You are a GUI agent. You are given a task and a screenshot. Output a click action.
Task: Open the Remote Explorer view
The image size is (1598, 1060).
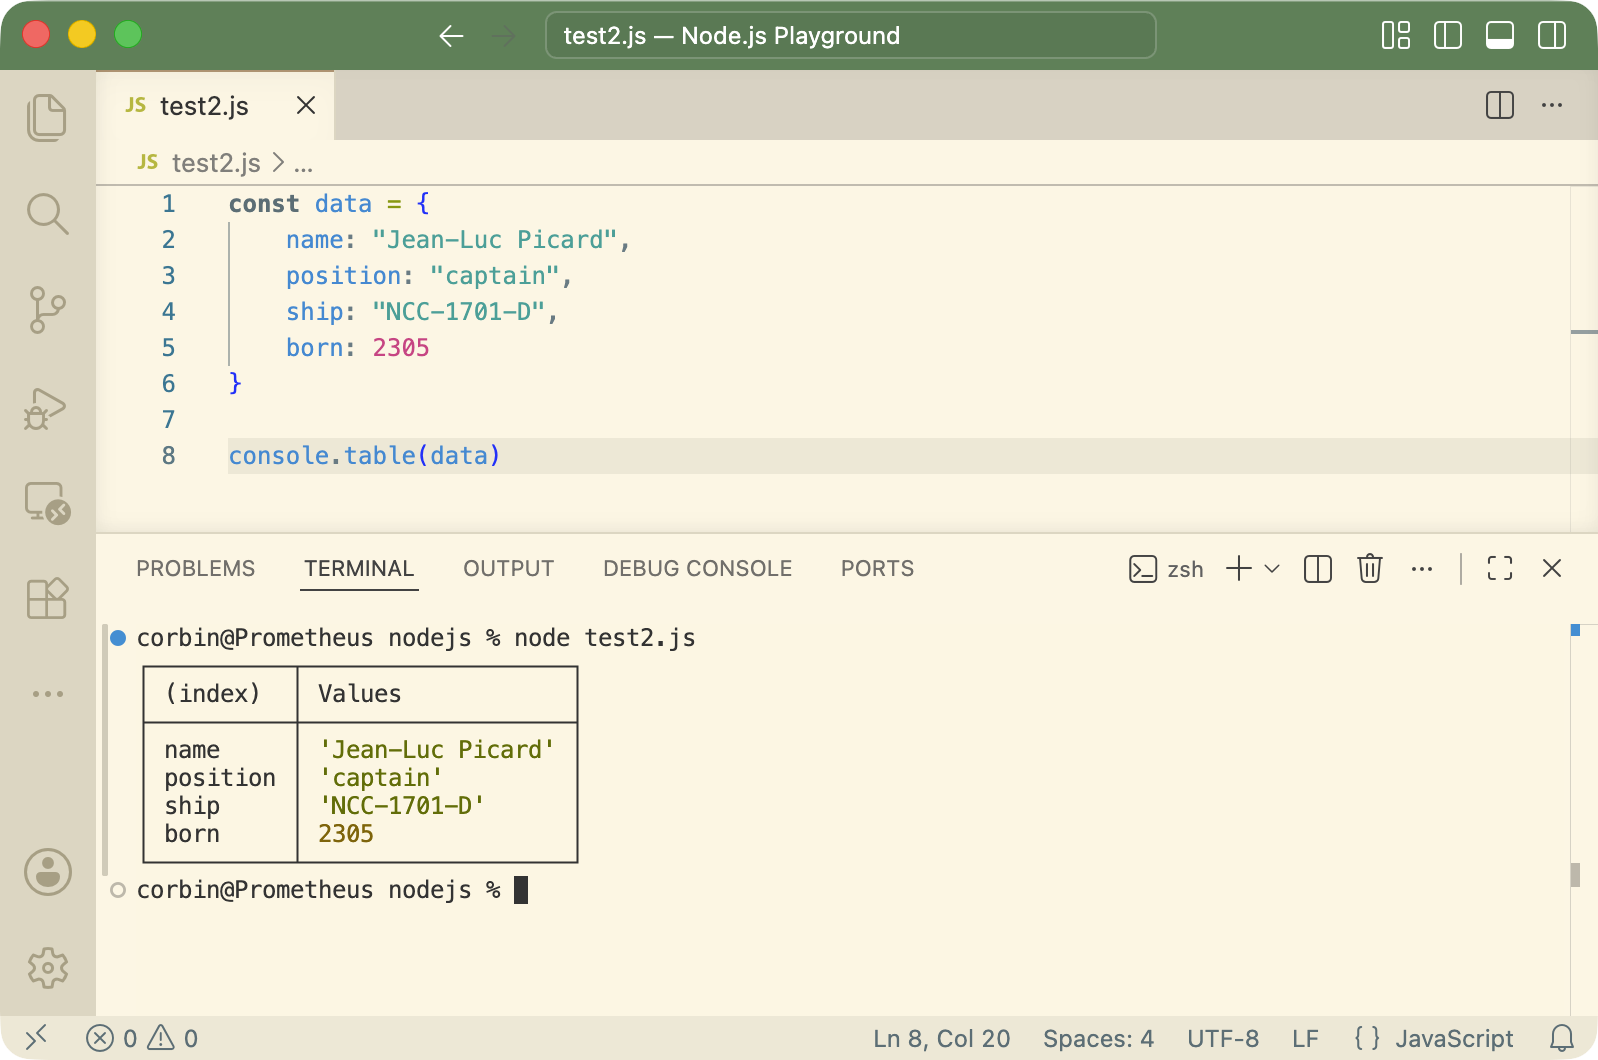tap(47, 503)
